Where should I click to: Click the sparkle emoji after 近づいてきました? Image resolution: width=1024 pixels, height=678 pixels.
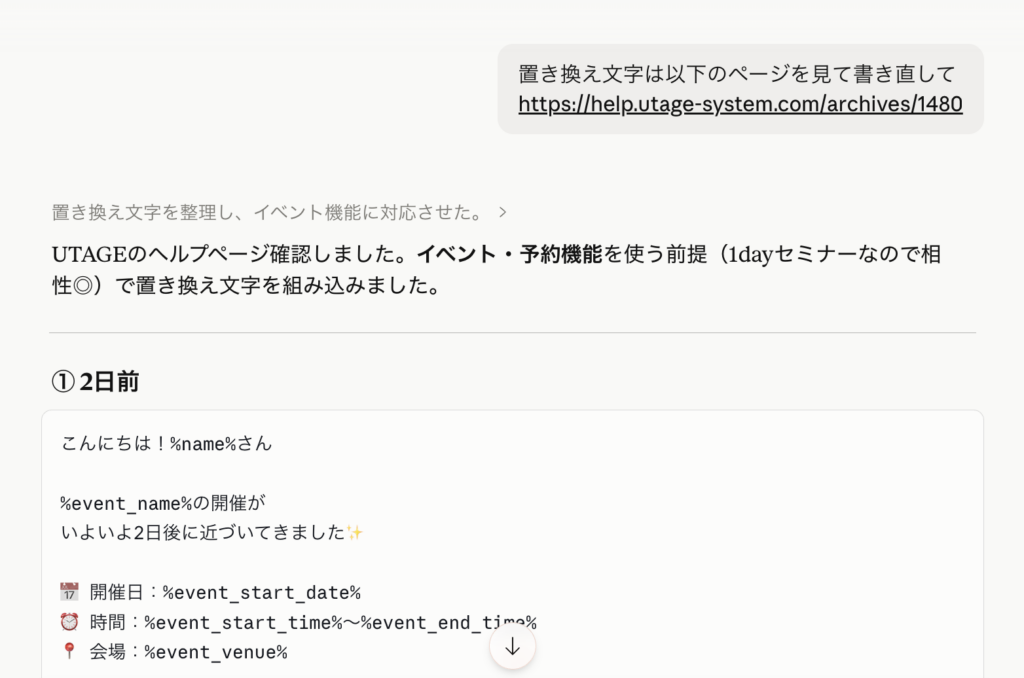point(355,532)
